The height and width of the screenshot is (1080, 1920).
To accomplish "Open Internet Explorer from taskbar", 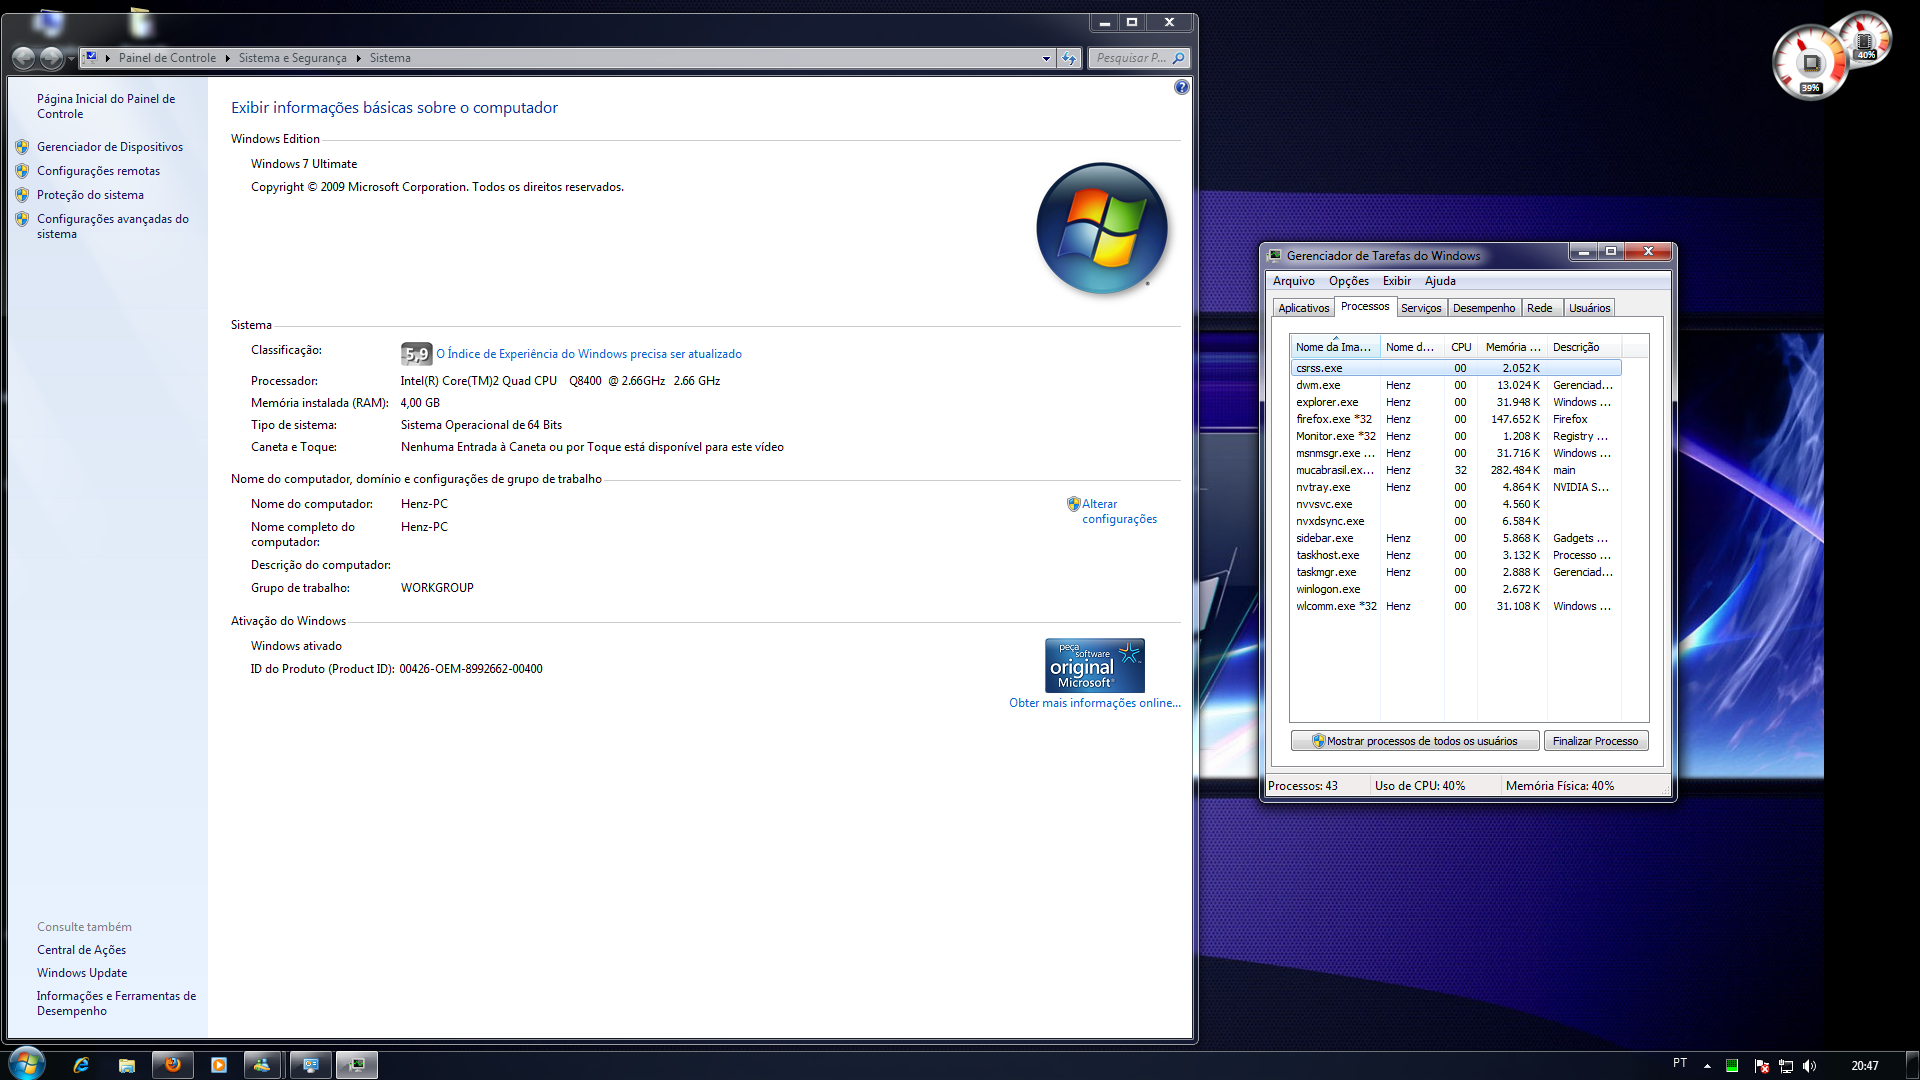I will [81, 1065].
